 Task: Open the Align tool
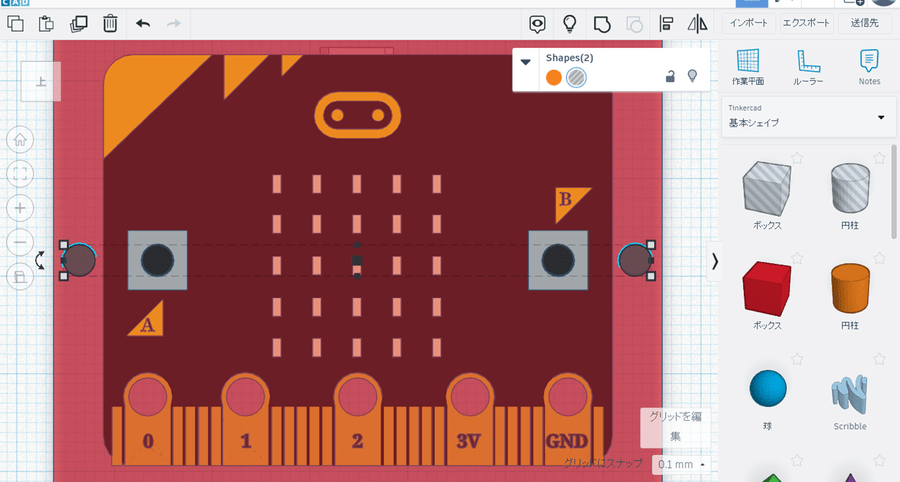pyautogui.click(x=666, y=24)
